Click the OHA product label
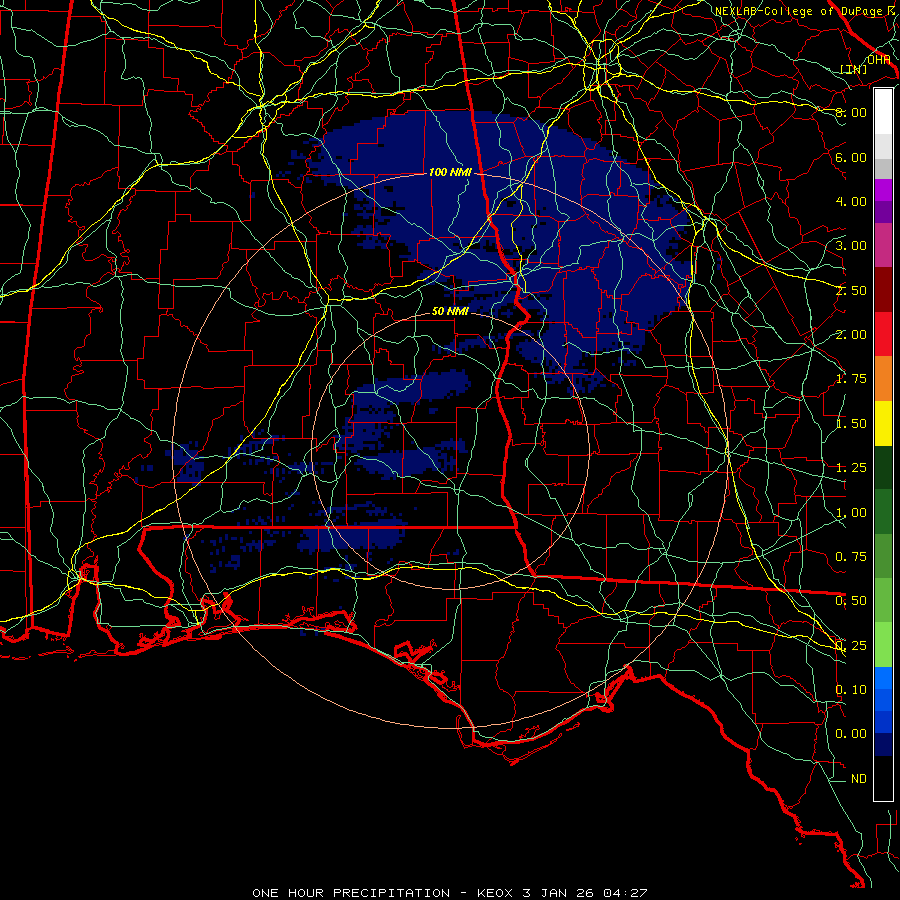 coord(878,59)
